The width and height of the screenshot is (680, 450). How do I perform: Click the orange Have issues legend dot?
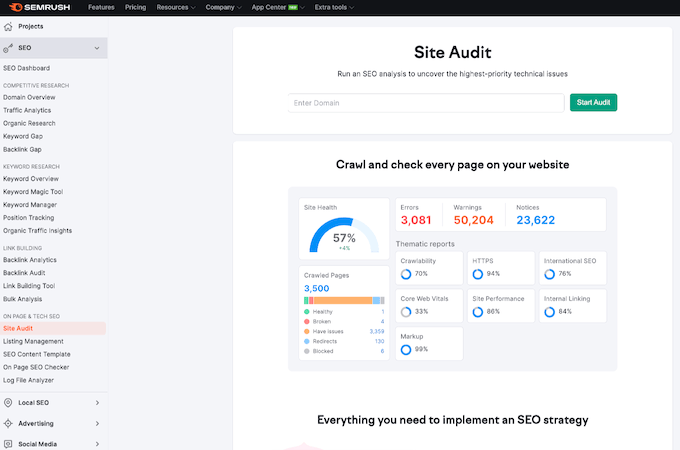[307, 331]
